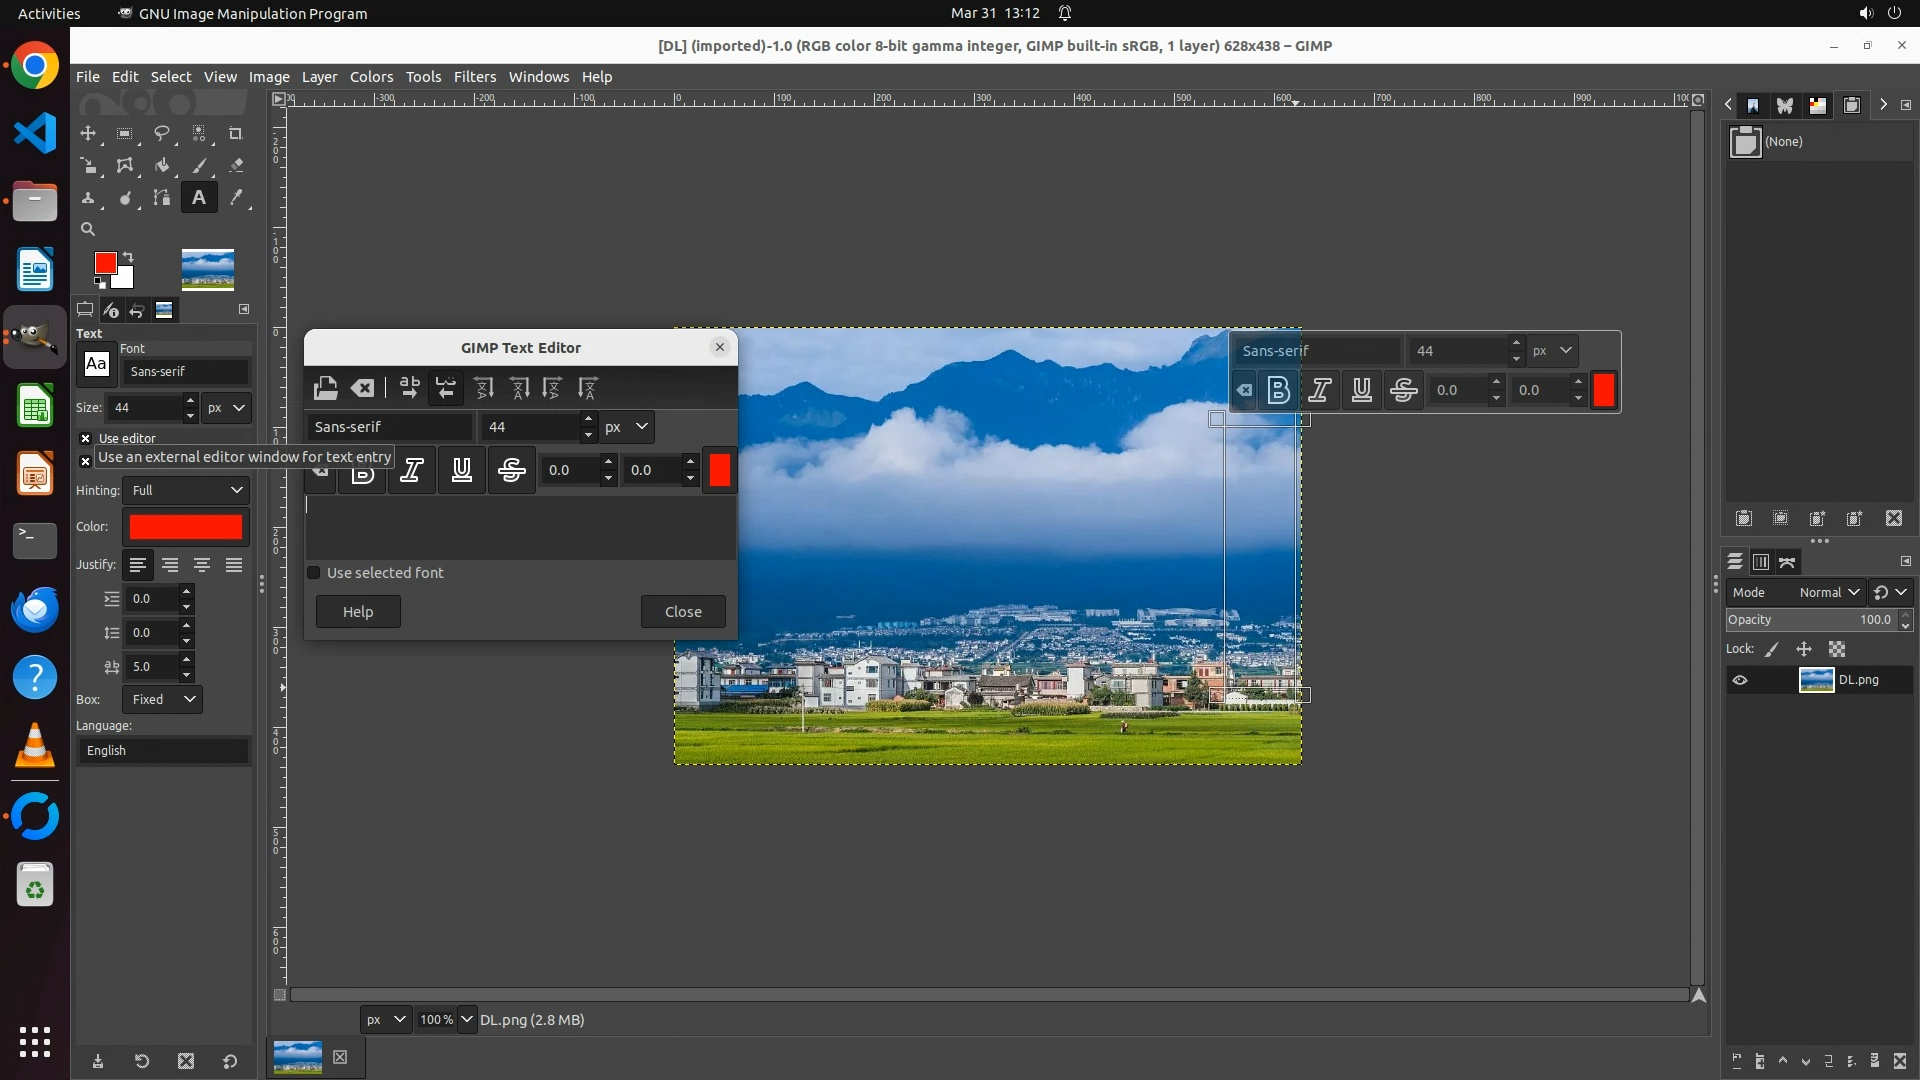Click Close button in Text Editor
This screenshot has height=1080, width=1920.
tap(683, 612)
